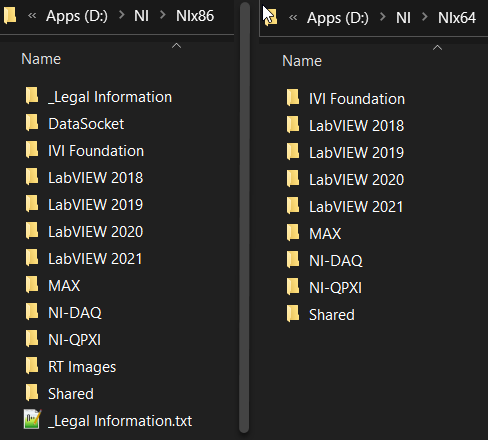Click the NI-DAQ folder icon in NIx64 window
488x440 pixels.
[x=293, y=260]
